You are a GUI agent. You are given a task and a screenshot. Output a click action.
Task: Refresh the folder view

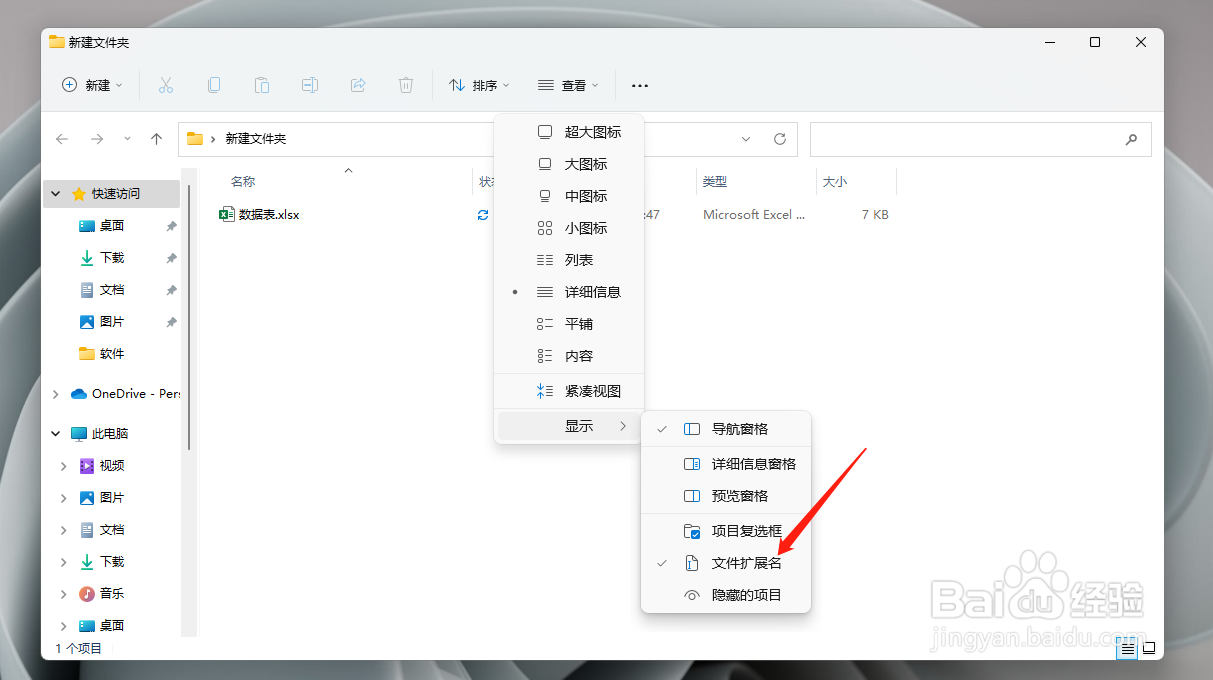779,139
